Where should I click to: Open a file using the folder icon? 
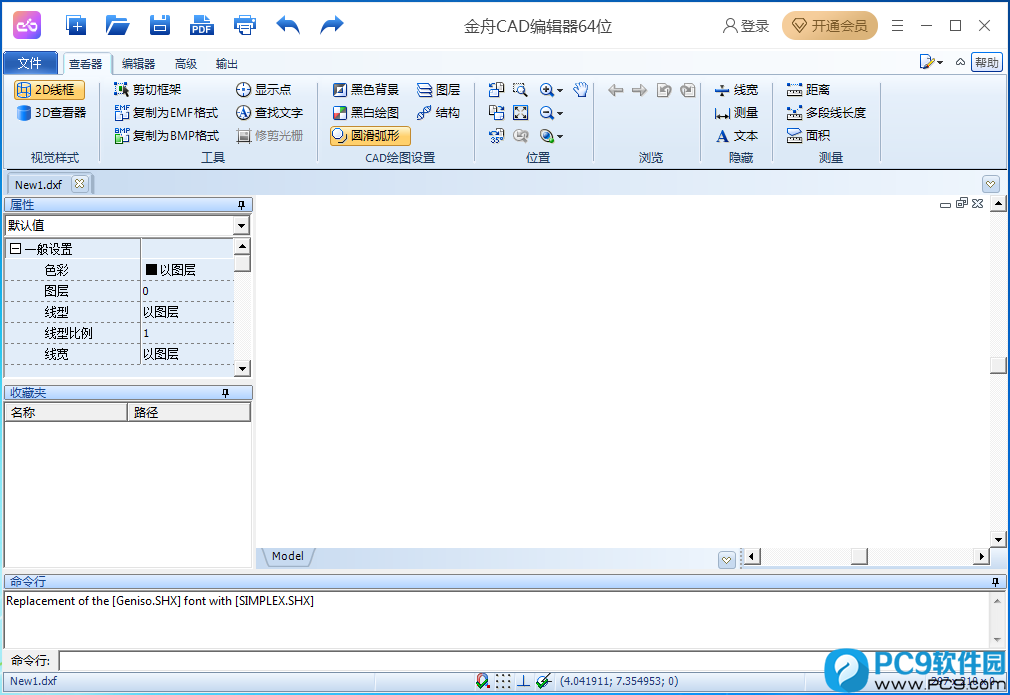(117, 25)
